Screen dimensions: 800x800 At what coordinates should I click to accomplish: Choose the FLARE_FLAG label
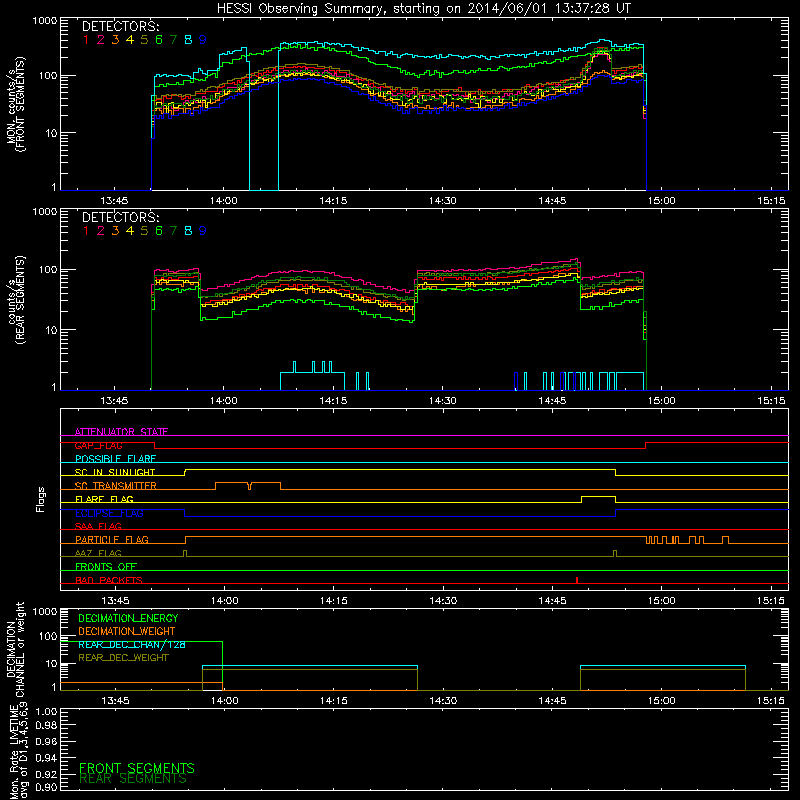coord(104,499)
